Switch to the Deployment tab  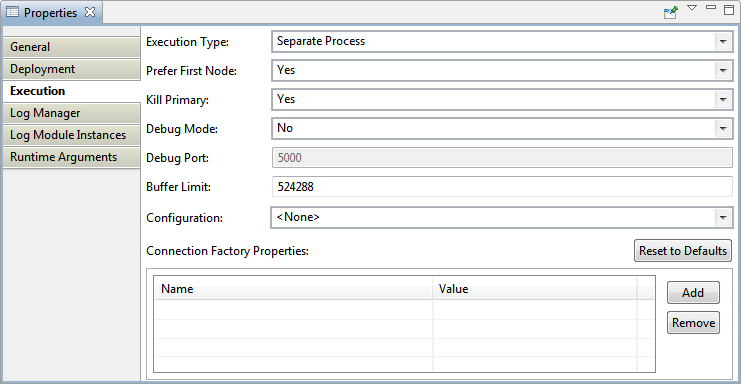(71, 69)
